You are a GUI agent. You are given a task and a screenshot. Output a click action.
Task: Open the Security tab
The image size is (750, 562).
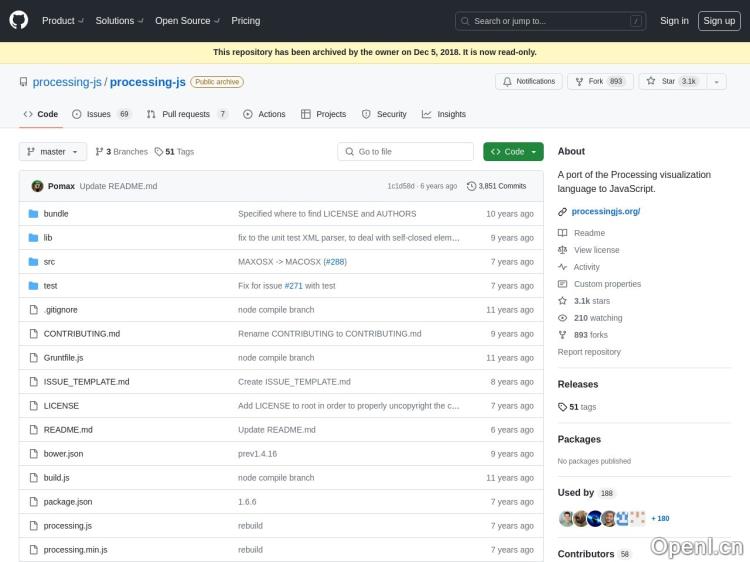click(x=384, y=114)
